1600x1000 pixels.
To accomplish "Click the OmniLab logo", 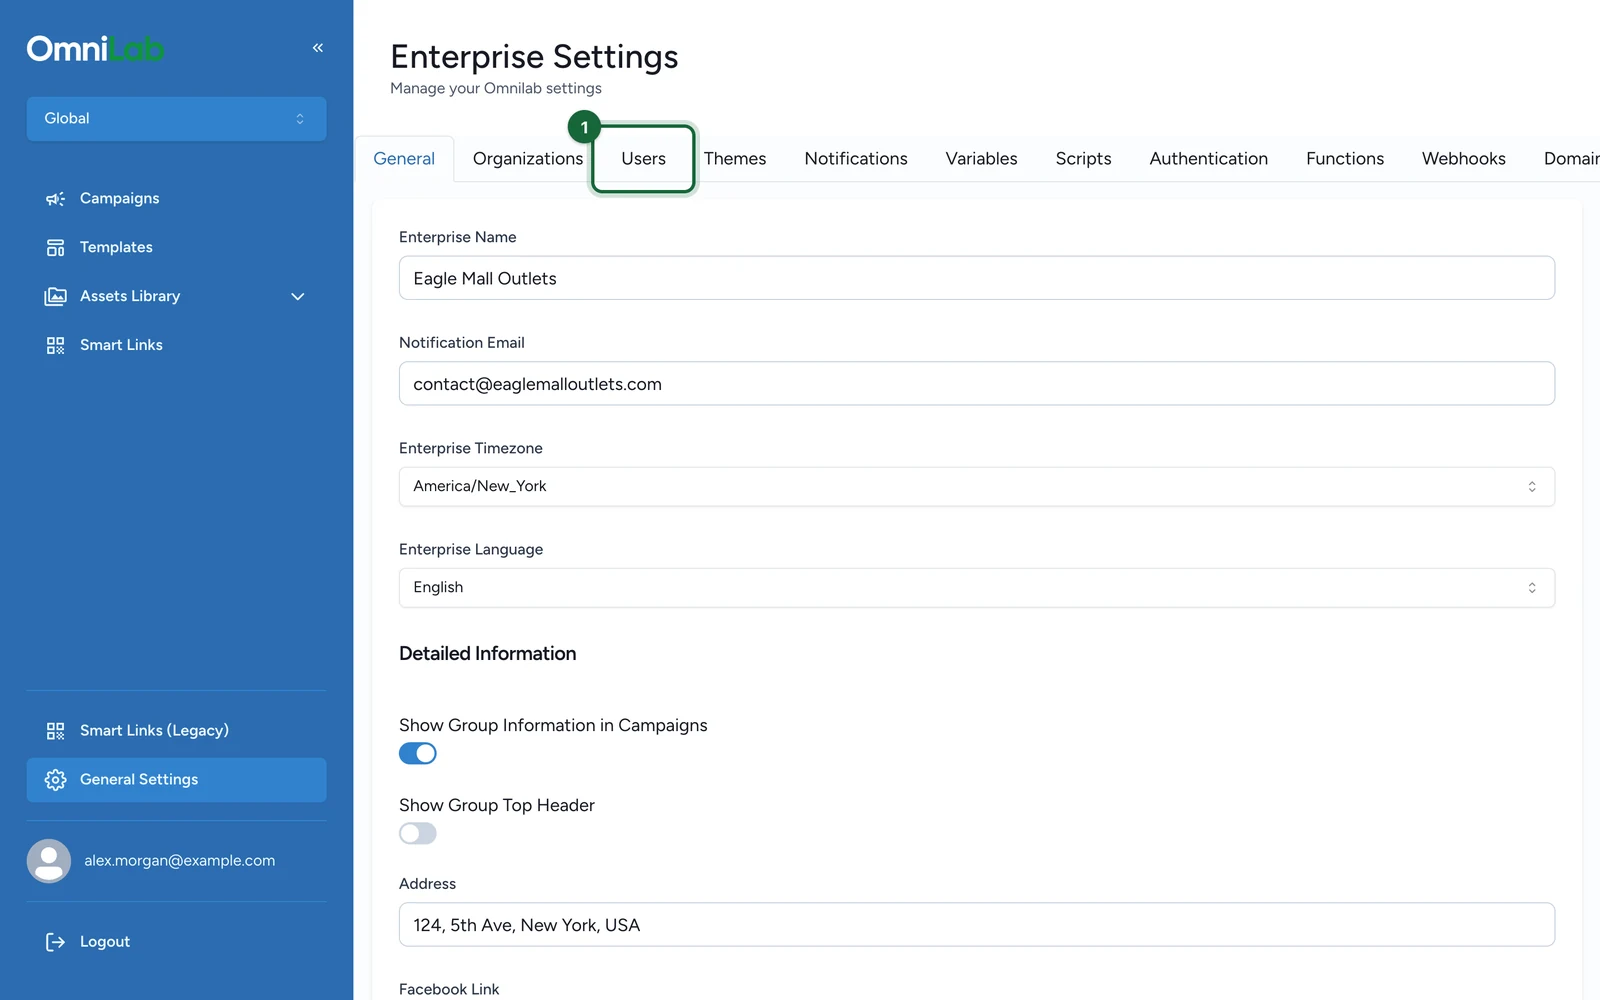I will click(x=95, y=49).
